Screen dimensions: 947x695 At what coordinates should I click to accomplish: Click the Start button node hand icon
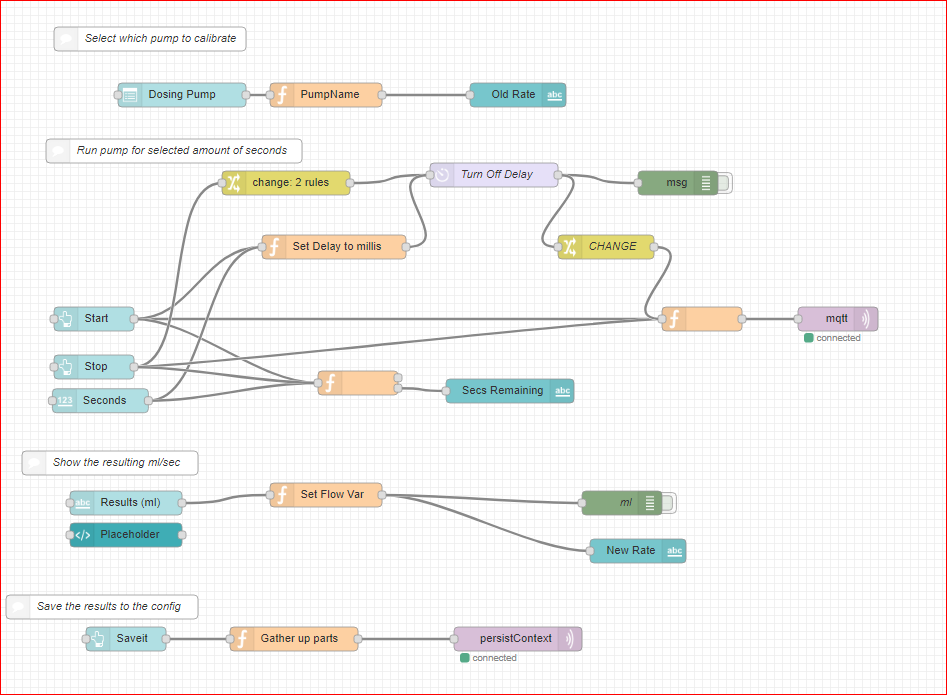click(66, 319)
